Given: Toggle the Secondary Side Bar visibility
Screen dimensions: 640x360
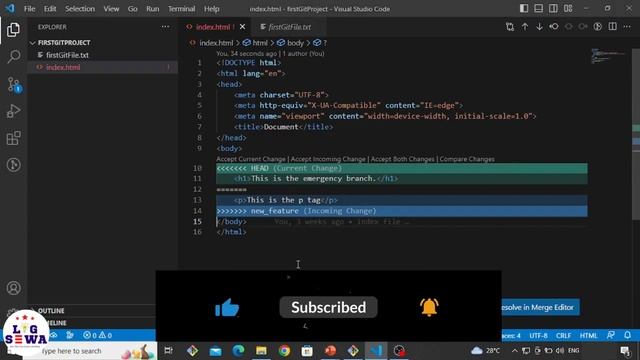Looking at the screenshot, I should [553, 9].
